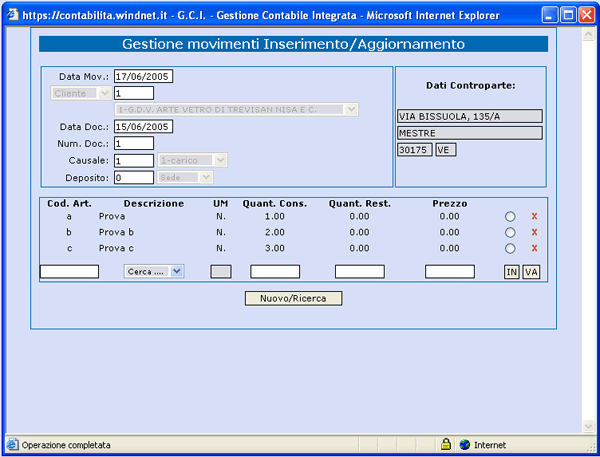Click the scrollbar up arrow
The height and width of the screenshot is (457, 600).
(588, 34)
